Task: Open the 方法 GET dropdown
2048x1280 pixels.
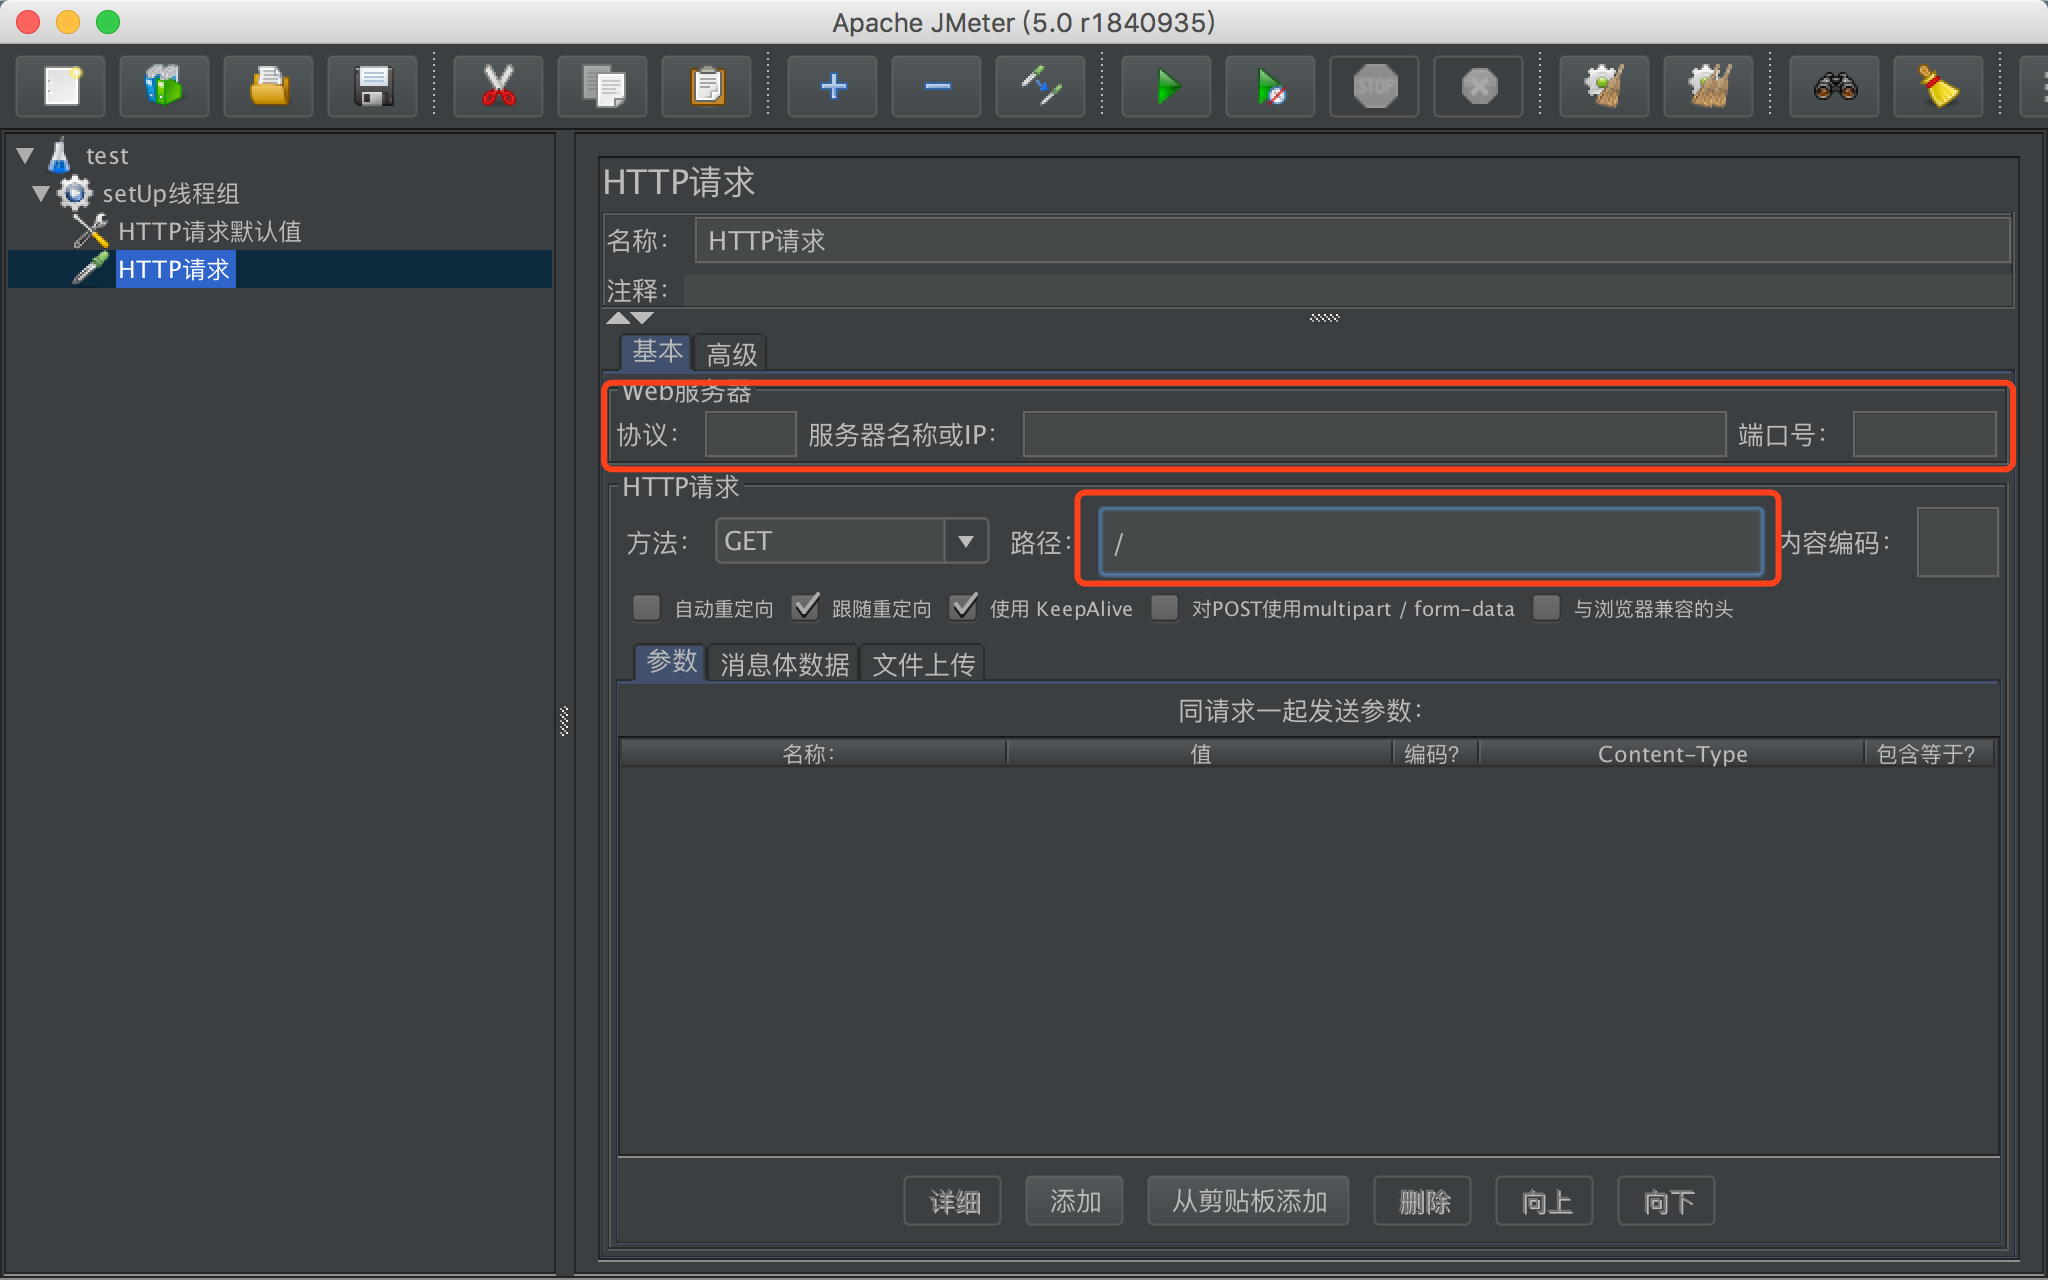Action: tap(852, 541)
